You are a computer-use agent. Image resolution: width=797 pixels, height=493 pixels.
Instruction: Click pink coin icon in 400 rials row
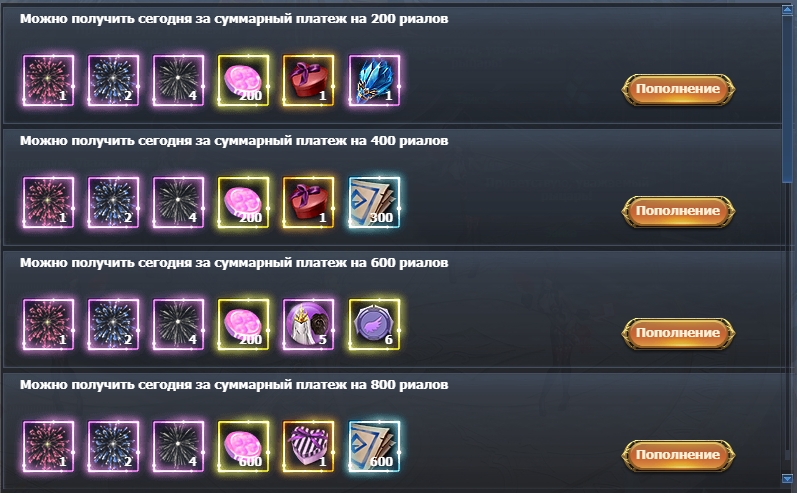coord(243,202)
